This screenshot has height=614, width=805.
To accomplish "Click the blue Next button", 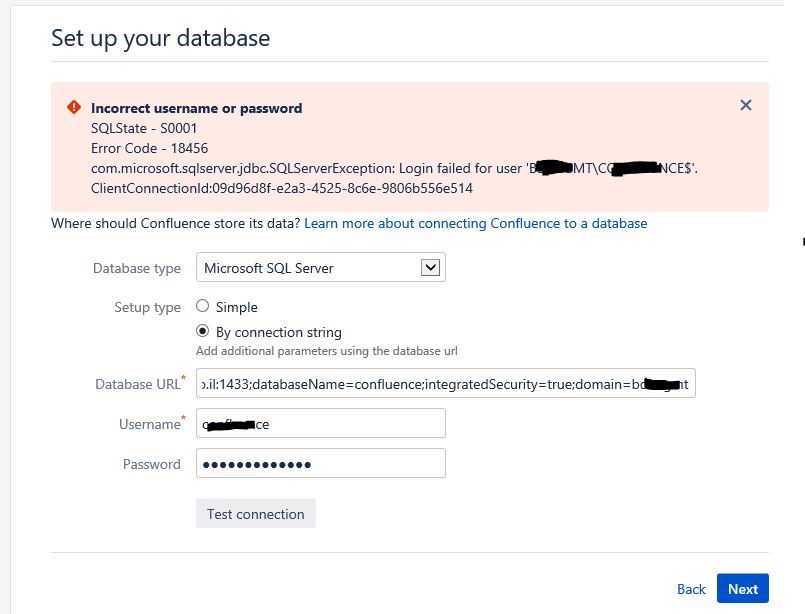I will pos(743,589).
